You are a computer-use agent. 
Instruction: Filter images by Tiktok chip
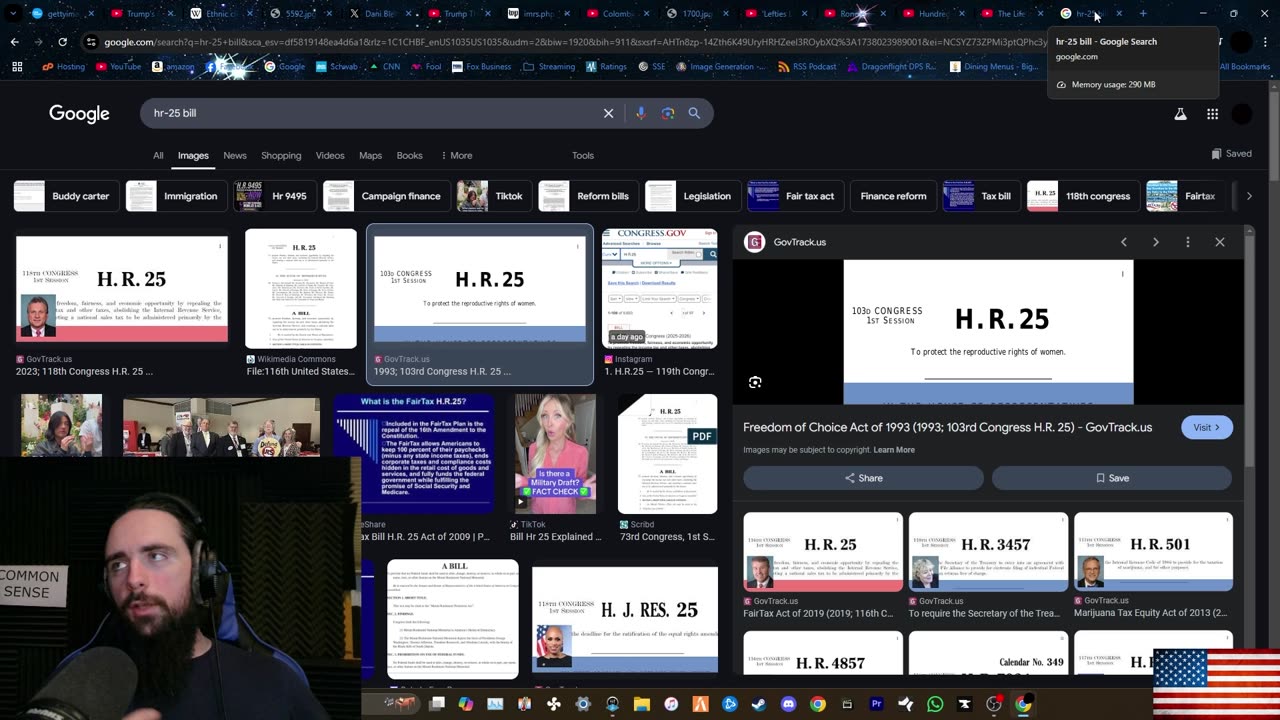494,196
